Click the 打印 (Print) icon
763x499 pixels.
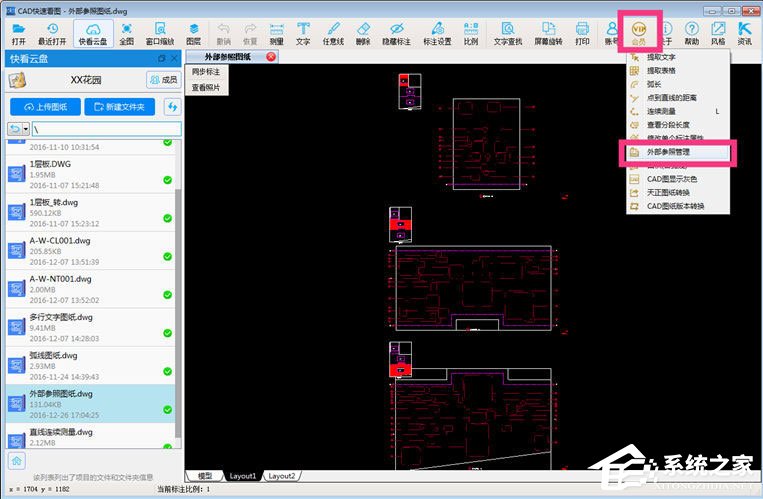(x=582, y=34)
